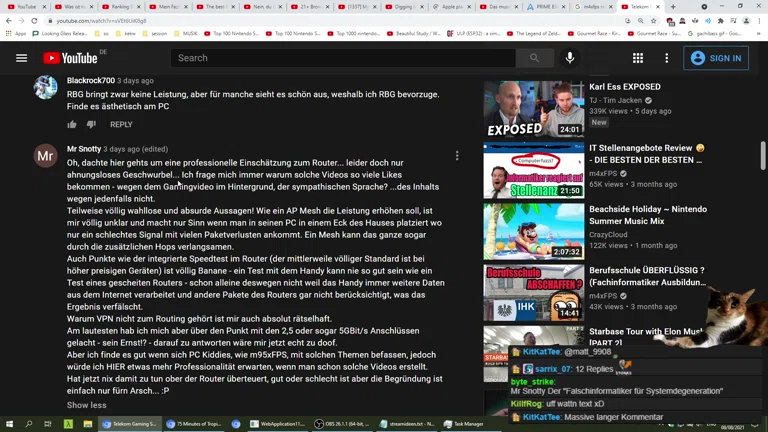Open Mr Snotty comment options menu
The height and width of the screenshot is (432, 768).
(x=456, y=156)
